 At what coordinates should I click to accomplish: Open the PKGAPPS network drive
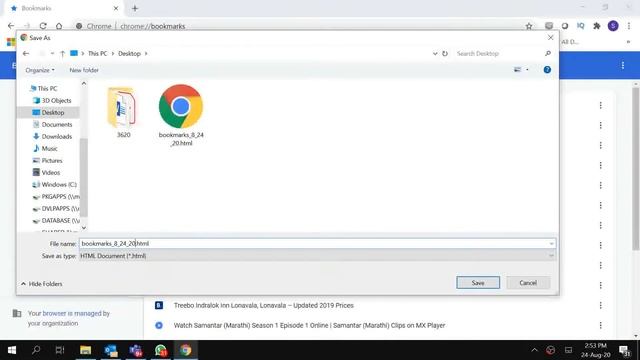(56, 197)
